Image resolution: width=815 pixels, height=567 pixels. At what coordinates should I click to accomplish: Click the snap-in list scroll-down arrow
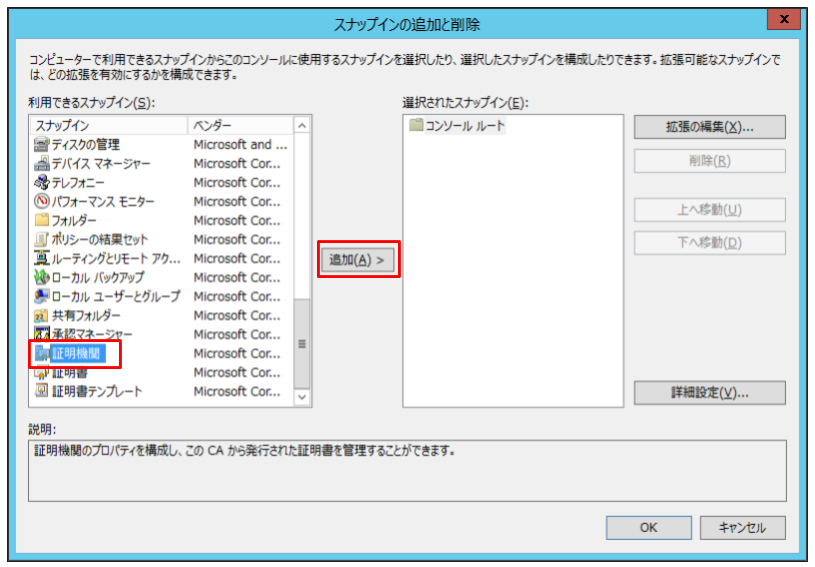click(302, 397)
